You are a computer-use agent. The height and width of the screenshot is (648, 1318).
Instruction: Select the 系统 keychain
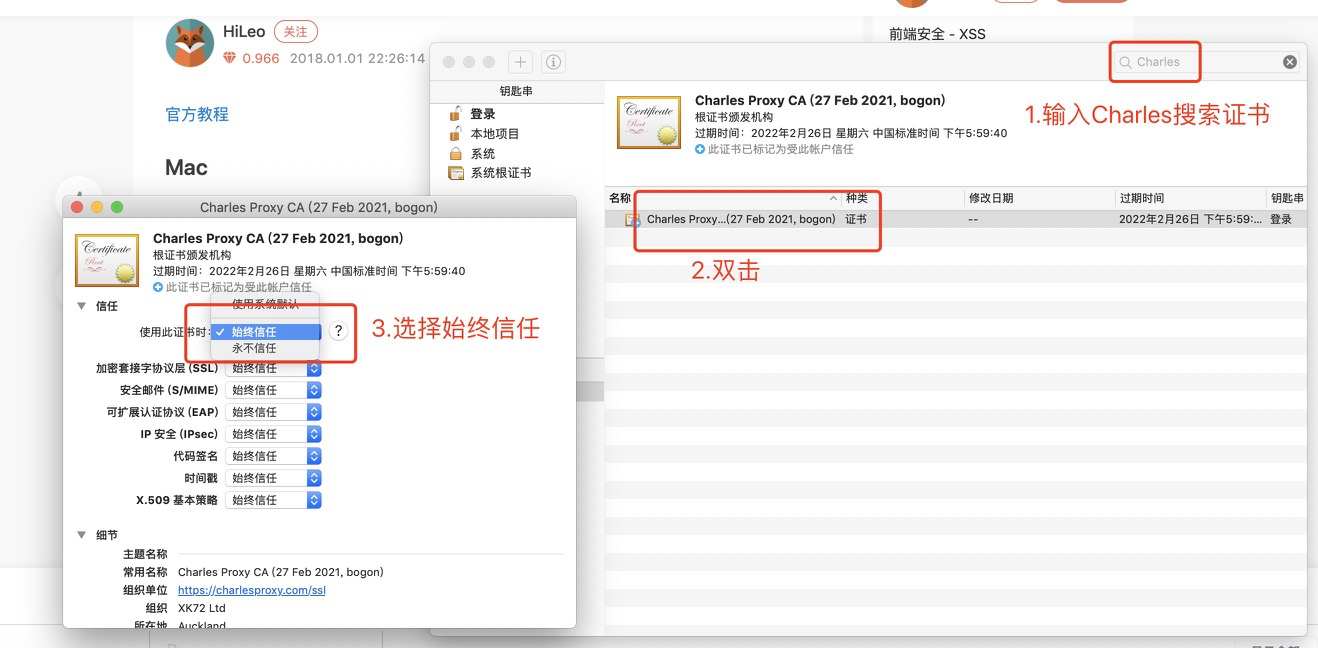pos(482,154)
